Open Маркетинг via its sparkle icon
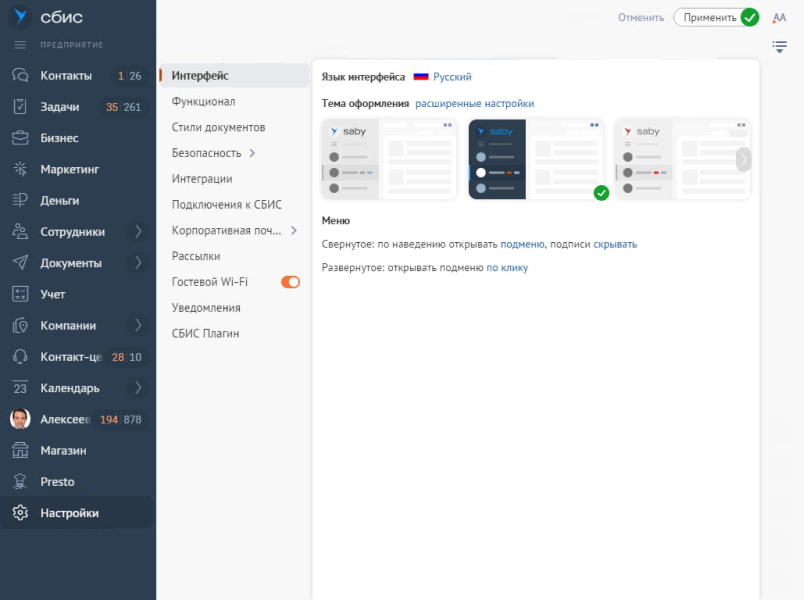This screenshot has height=600, width=804. [x=20, y=169]
